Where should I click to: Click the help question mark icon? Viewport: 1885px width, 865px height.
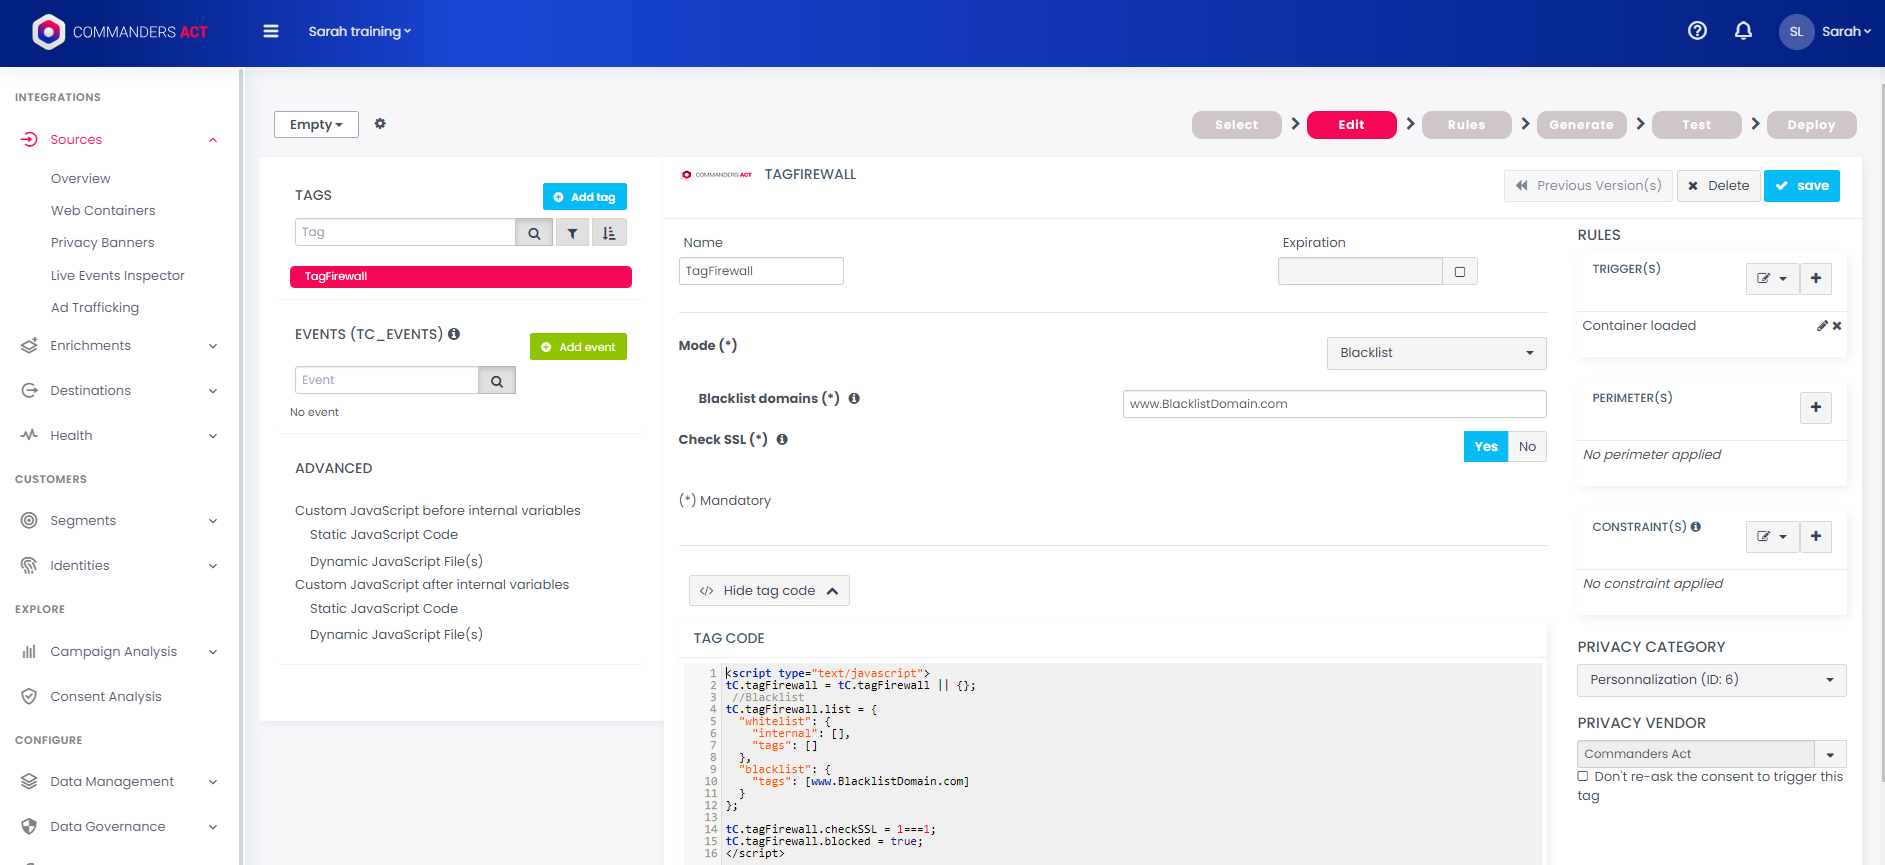[x=1697, y=31]
